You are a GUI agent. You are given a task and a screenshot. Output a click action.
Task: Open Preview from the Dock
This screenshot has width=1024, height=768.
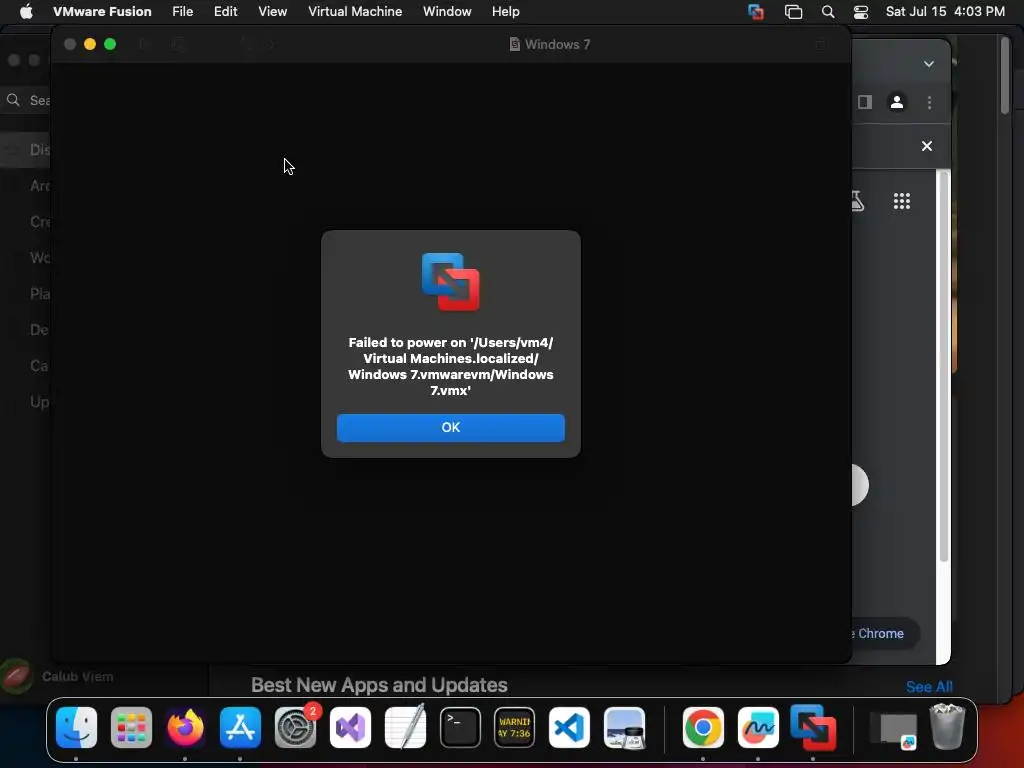(x=624, y=728)
